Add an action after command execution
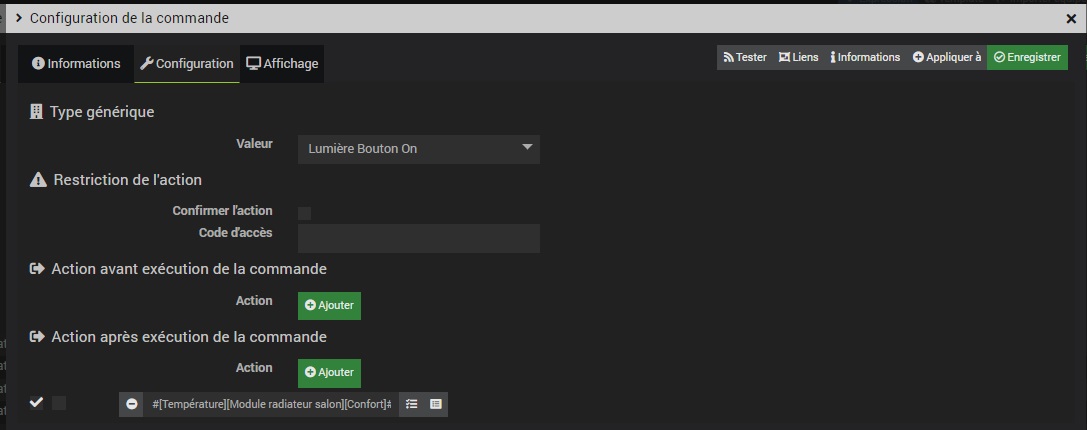 pos(329,373)
